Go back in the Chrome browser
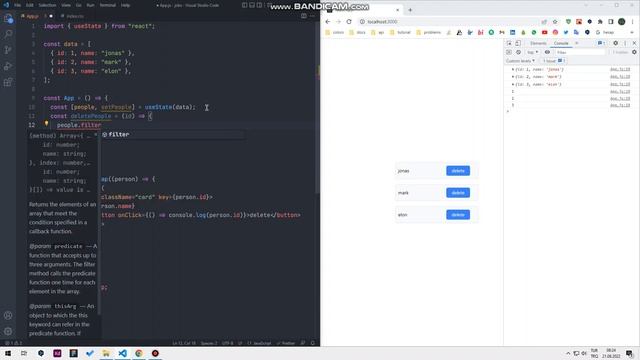640x360 pixels. coord(328,22)
